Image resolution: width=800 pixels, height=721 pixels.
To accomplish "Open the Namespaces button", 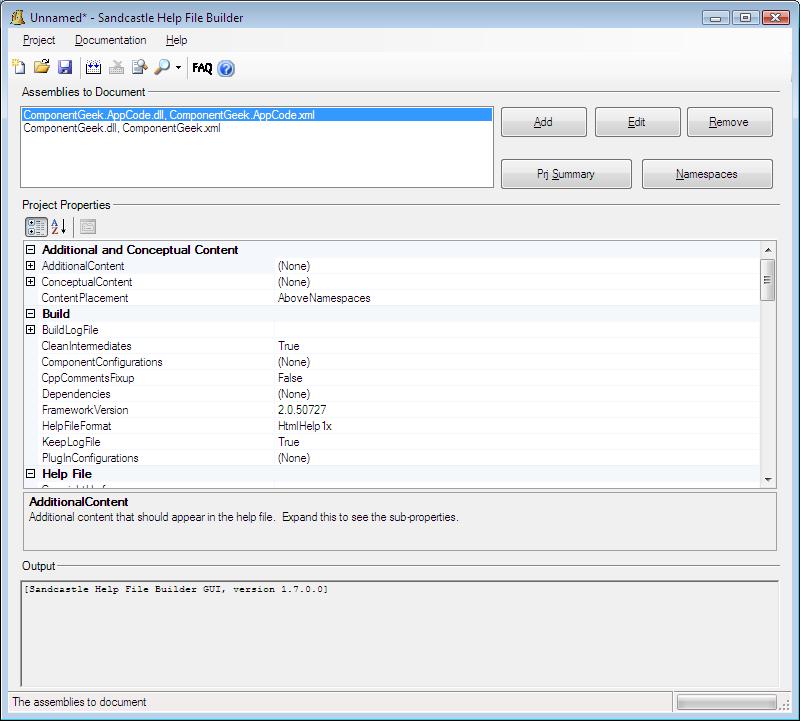I will coord(707,174).
